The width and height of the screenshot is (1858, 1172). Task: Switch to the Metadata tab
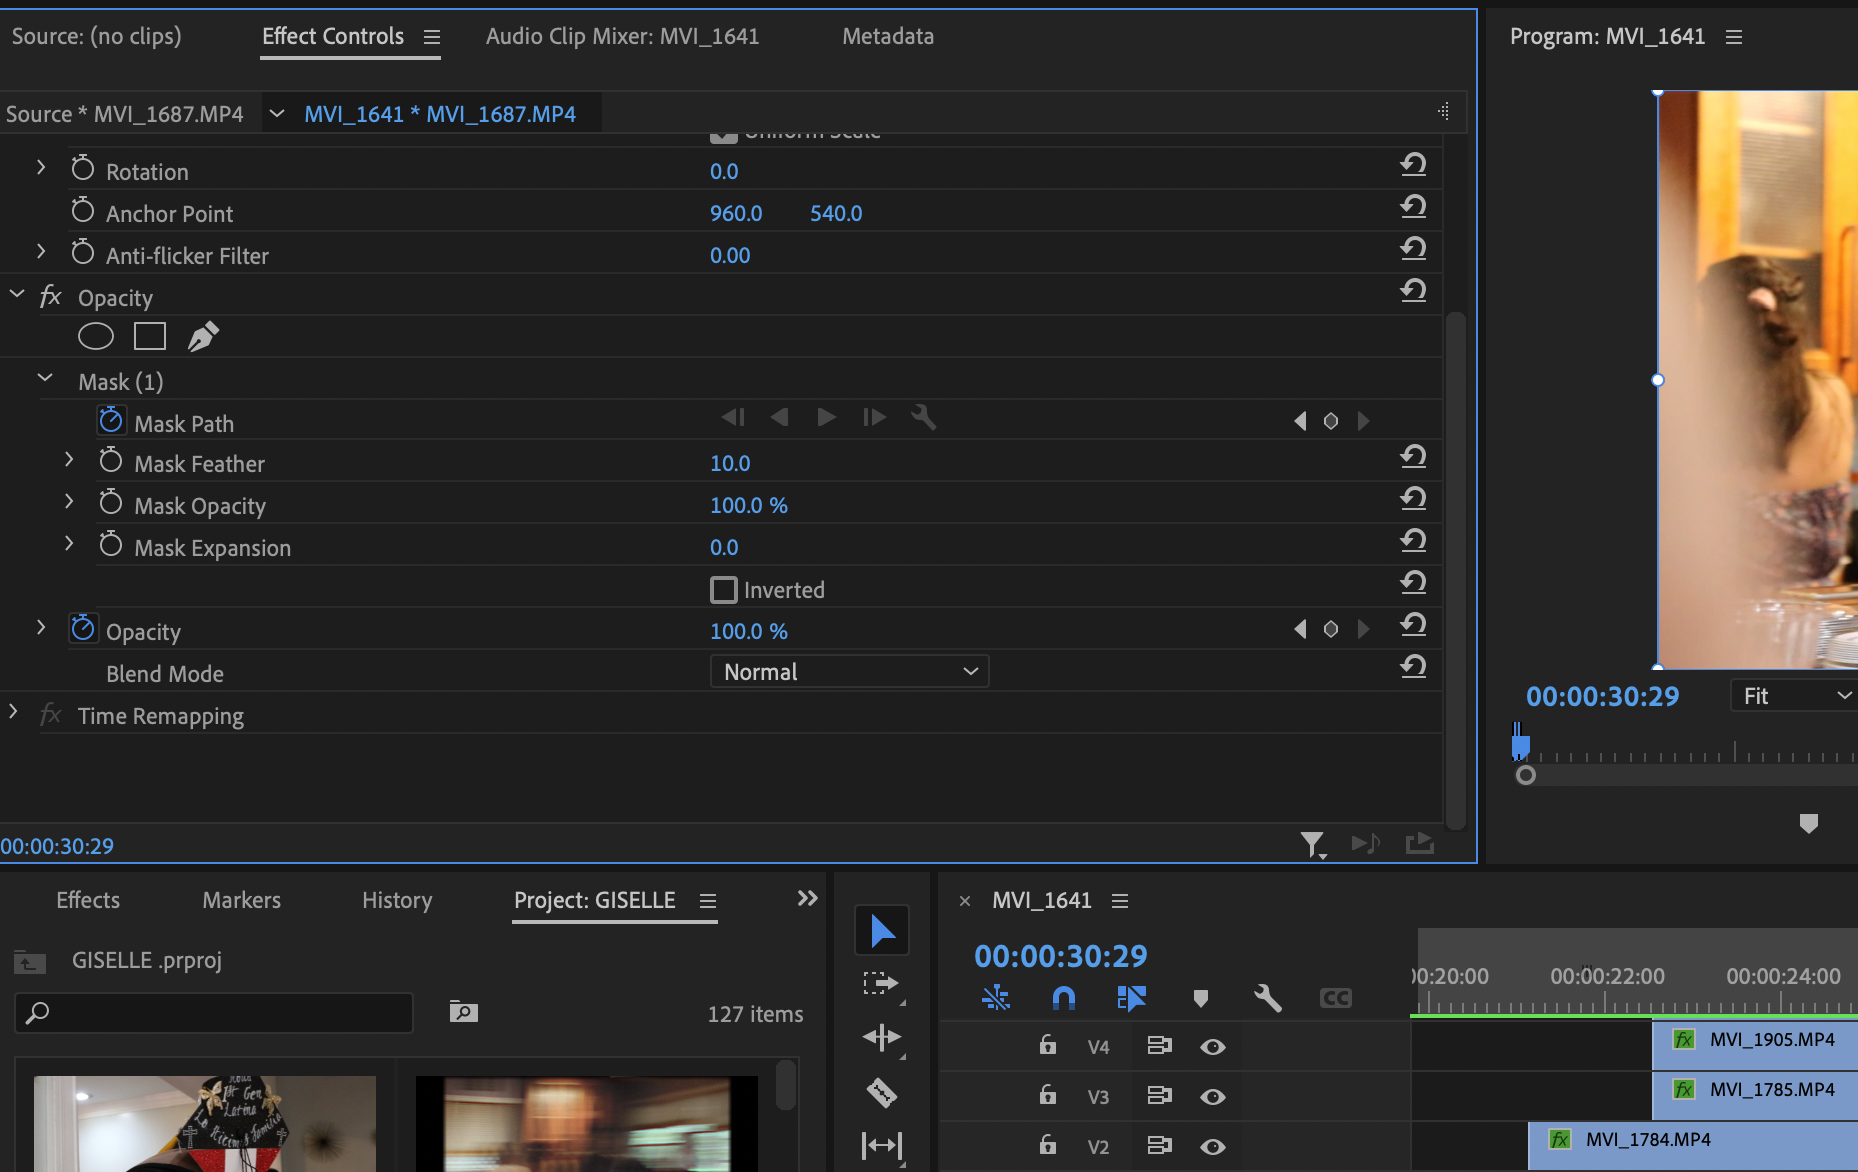[x=888, y=36]
